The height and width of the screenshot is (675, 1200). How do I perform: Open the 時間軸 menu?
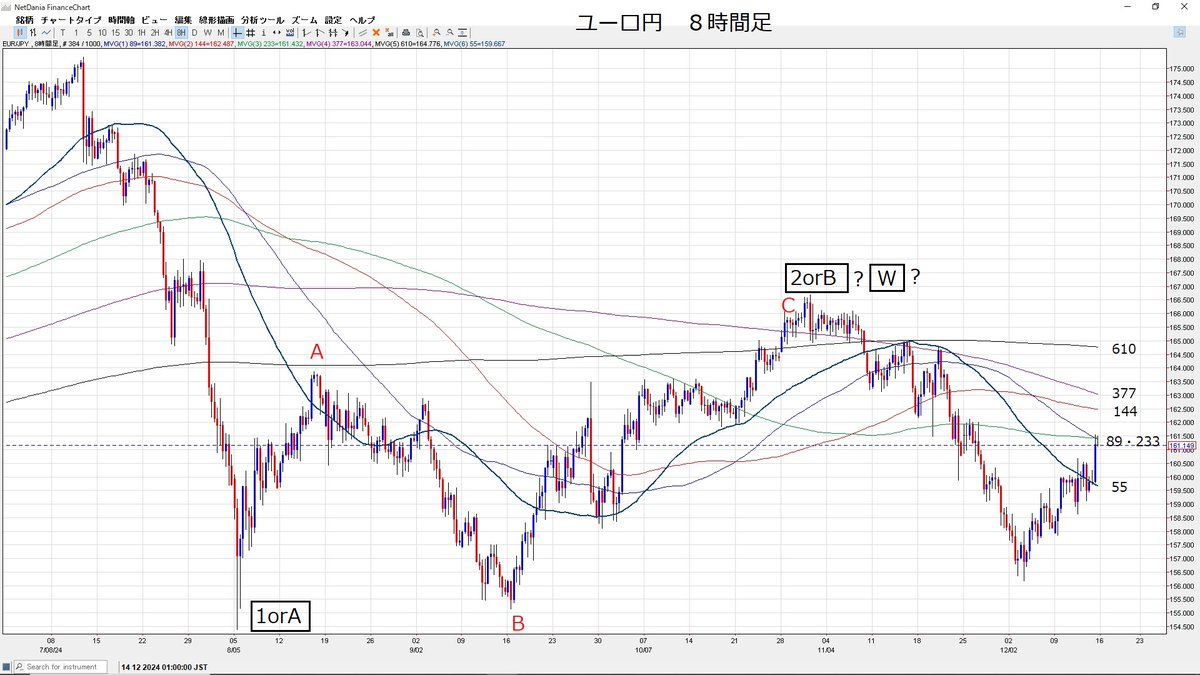(x=121, y=20)
